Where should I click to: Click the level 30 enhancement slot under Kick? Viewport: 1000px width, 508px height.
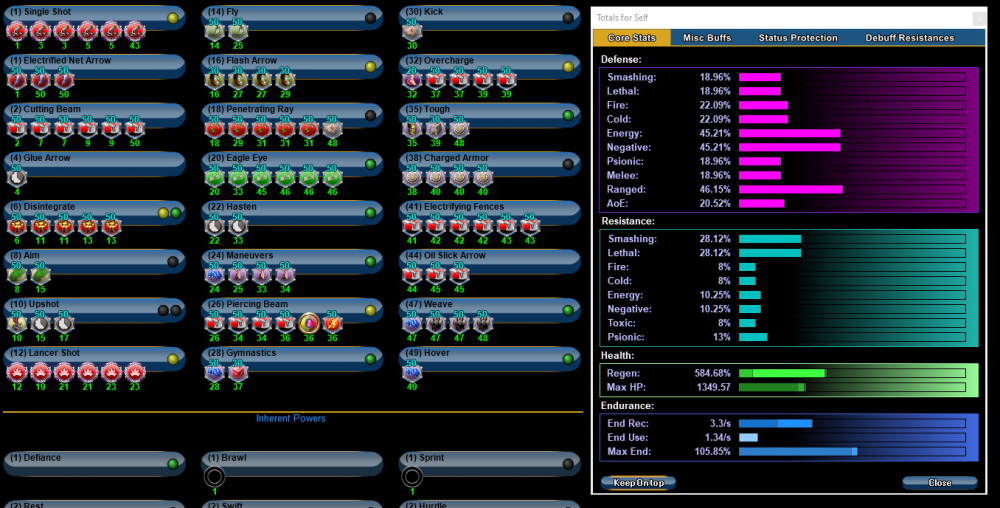[x=411, y=31]
